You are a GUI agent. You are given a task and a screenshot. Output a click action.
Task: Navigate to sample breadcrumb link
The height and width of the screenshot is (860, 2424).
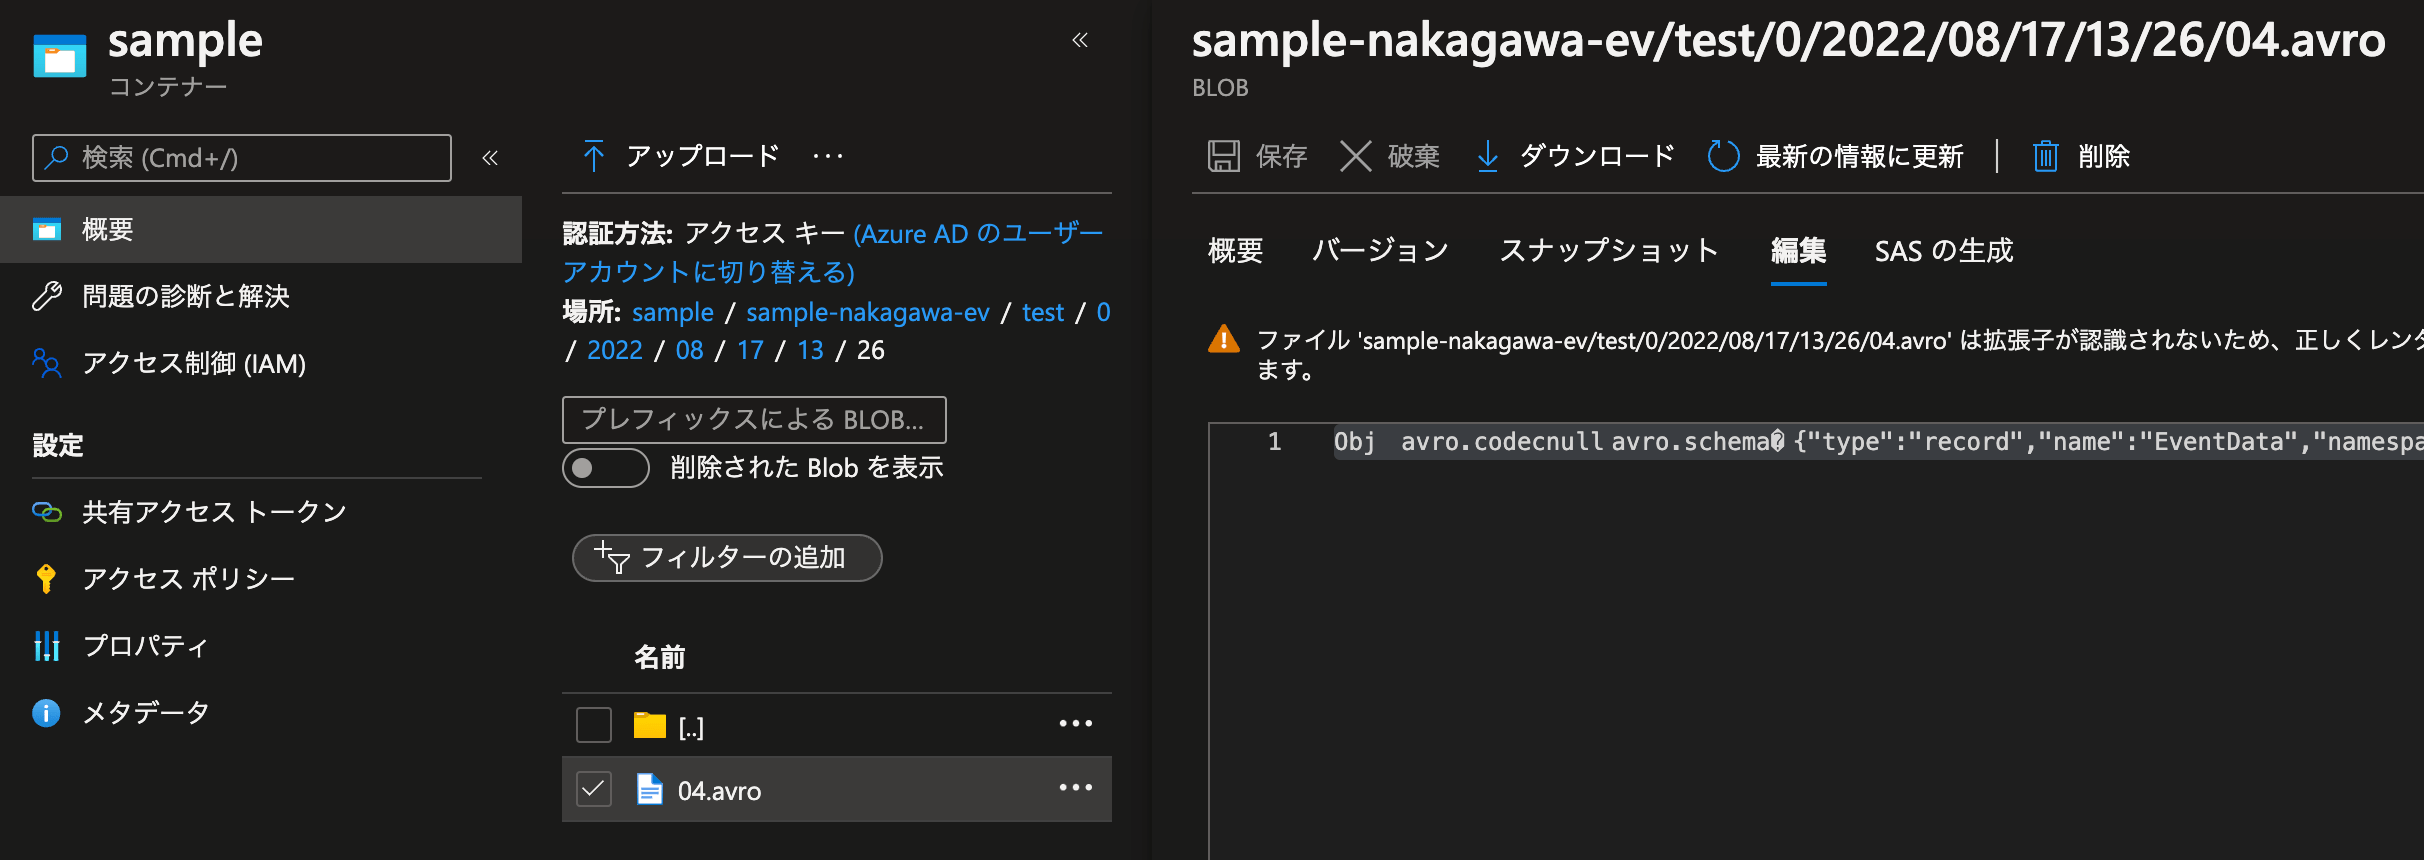tap(673, 312)
